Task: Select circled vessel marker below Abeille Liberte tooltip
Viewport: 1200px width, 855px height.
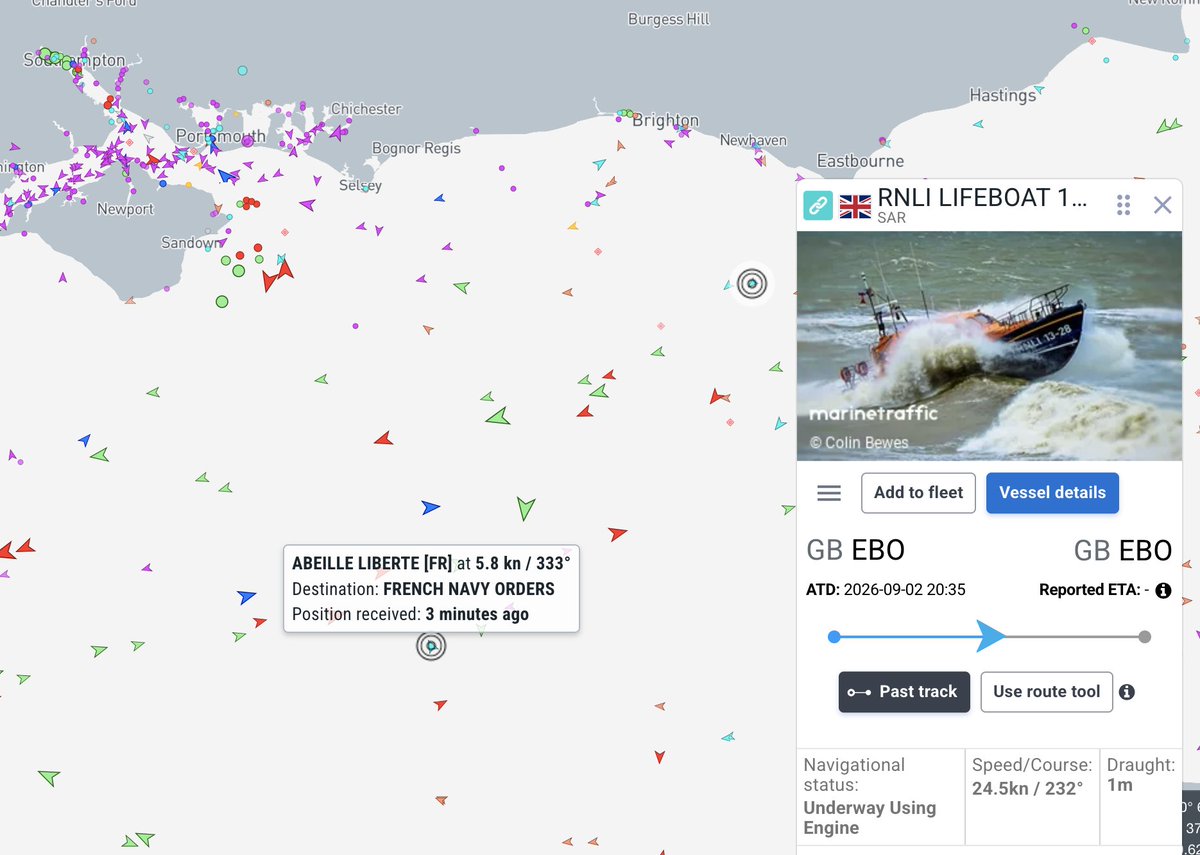Action: pos(431,646)
